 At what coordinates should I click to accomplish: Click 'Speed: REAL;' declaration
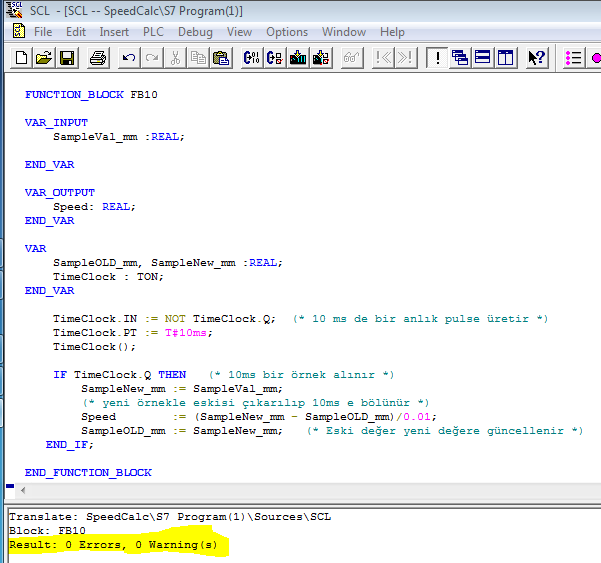click(x=94, y=207)
